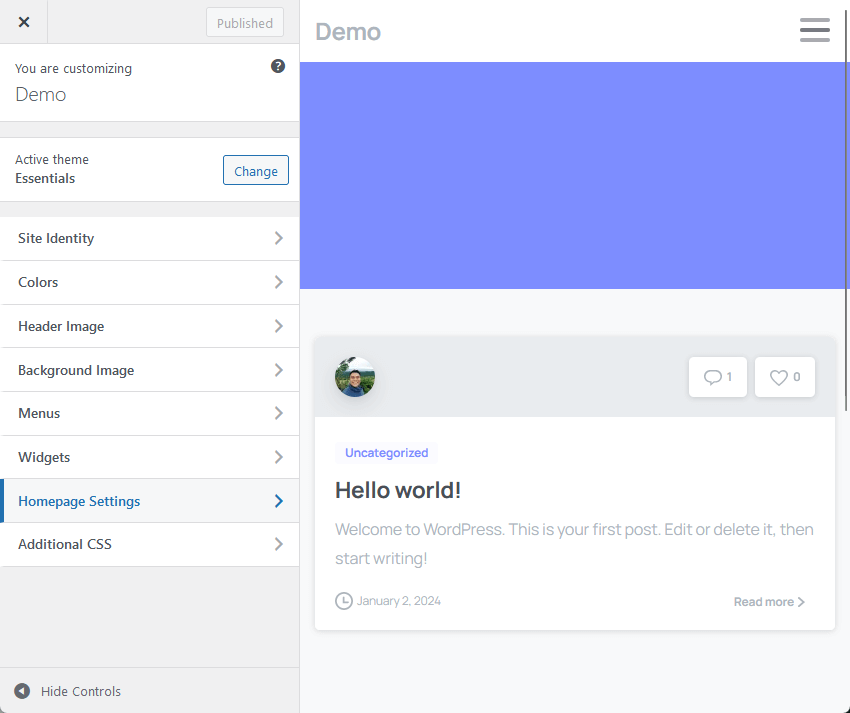Open the Menus panel
Image resolution: width=850 pixels, height=713 pixels.
point(150,413)
